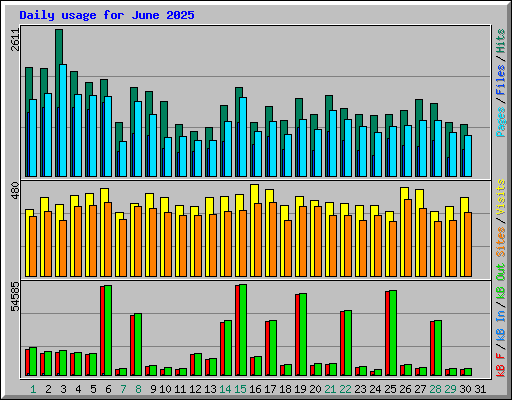
Task: Click the 'Daily usage for June 2025' title
Action: 107,15
